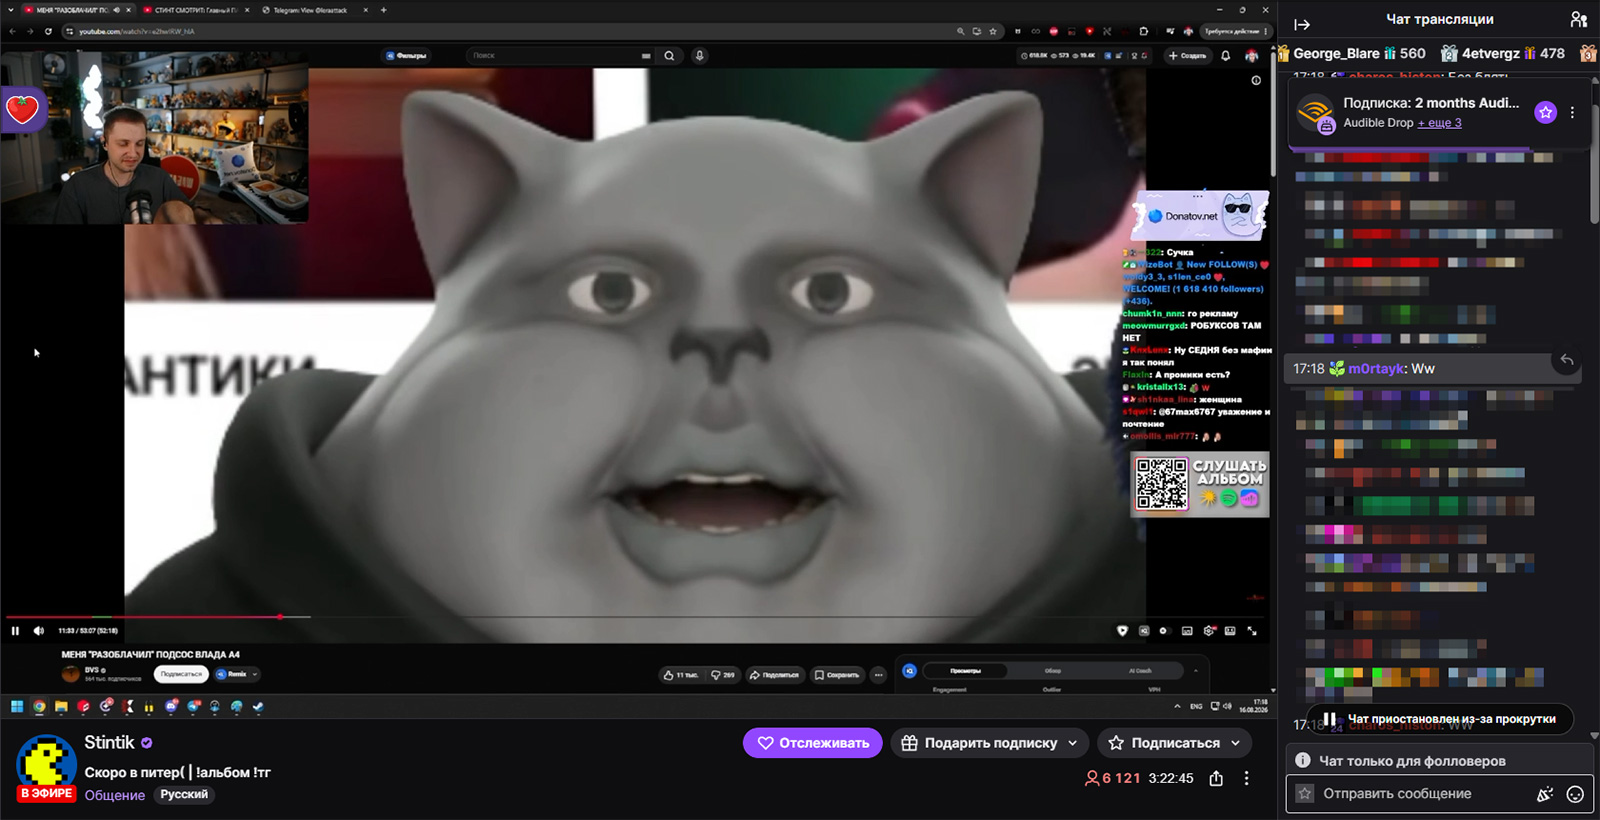Click the strawberry heart icon on the stream

click(x=22, y=108)
